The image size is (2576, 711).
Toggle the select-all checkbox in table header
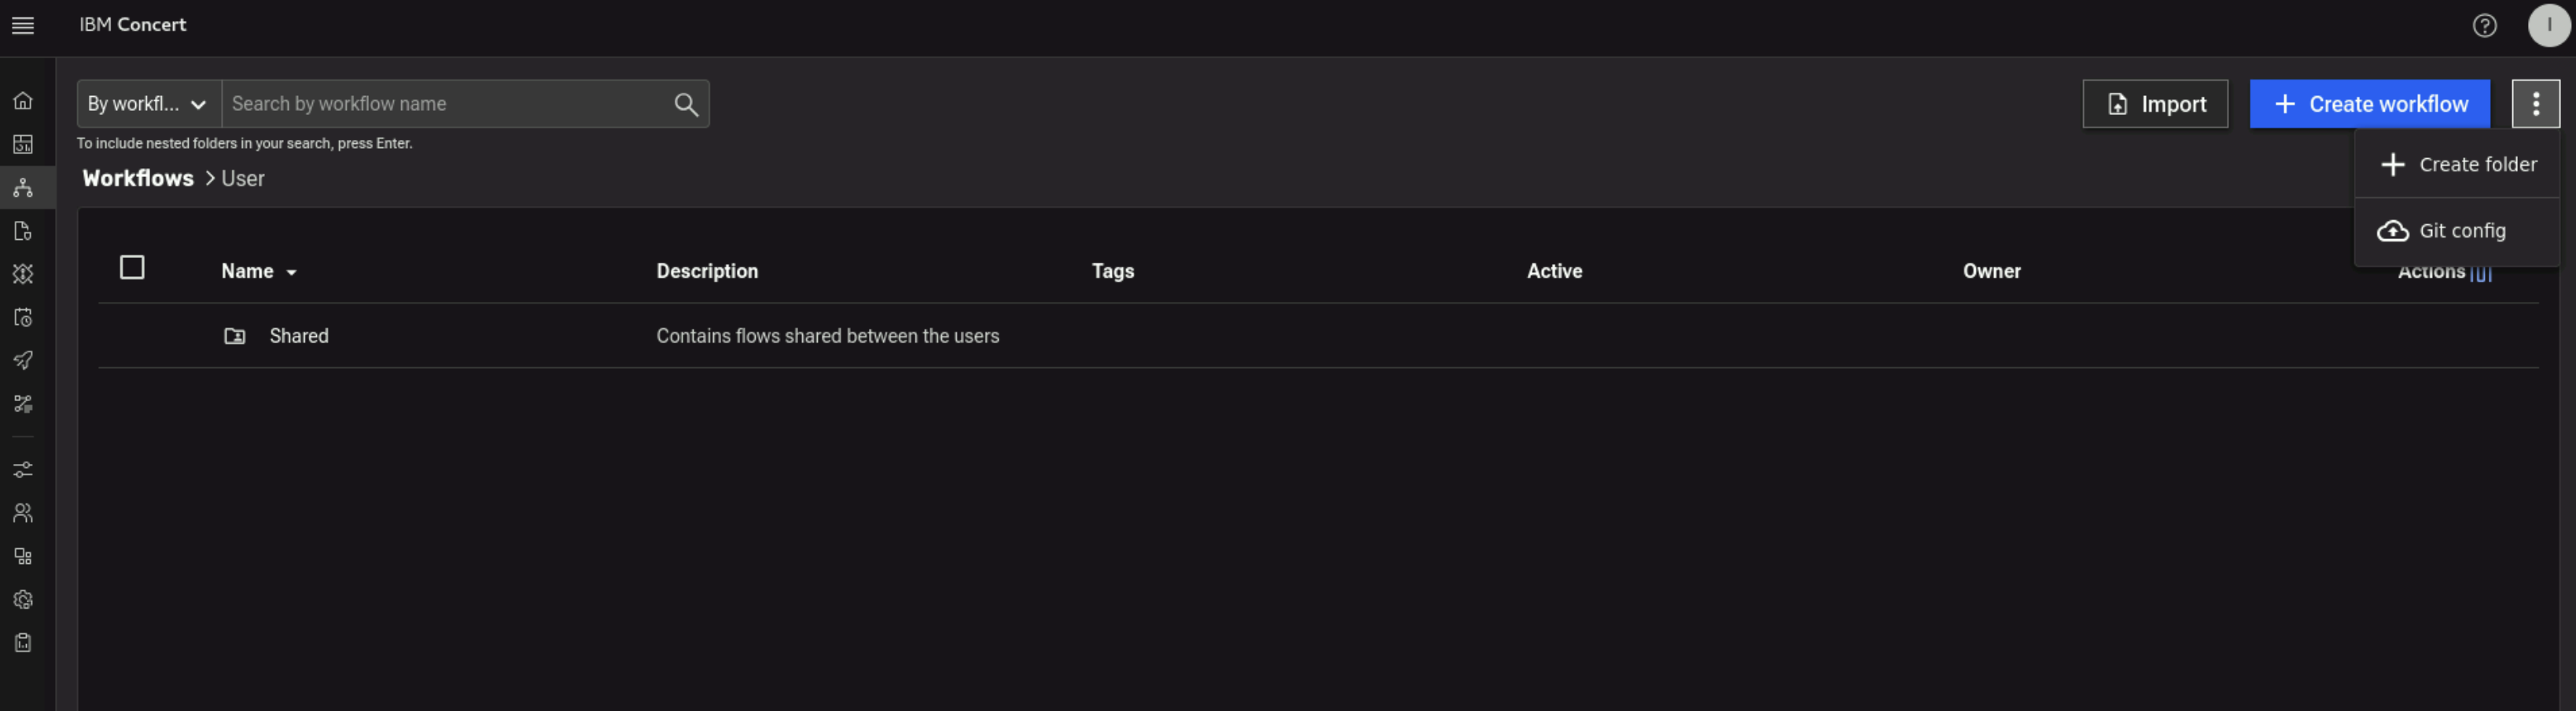(x=132, y=268)
